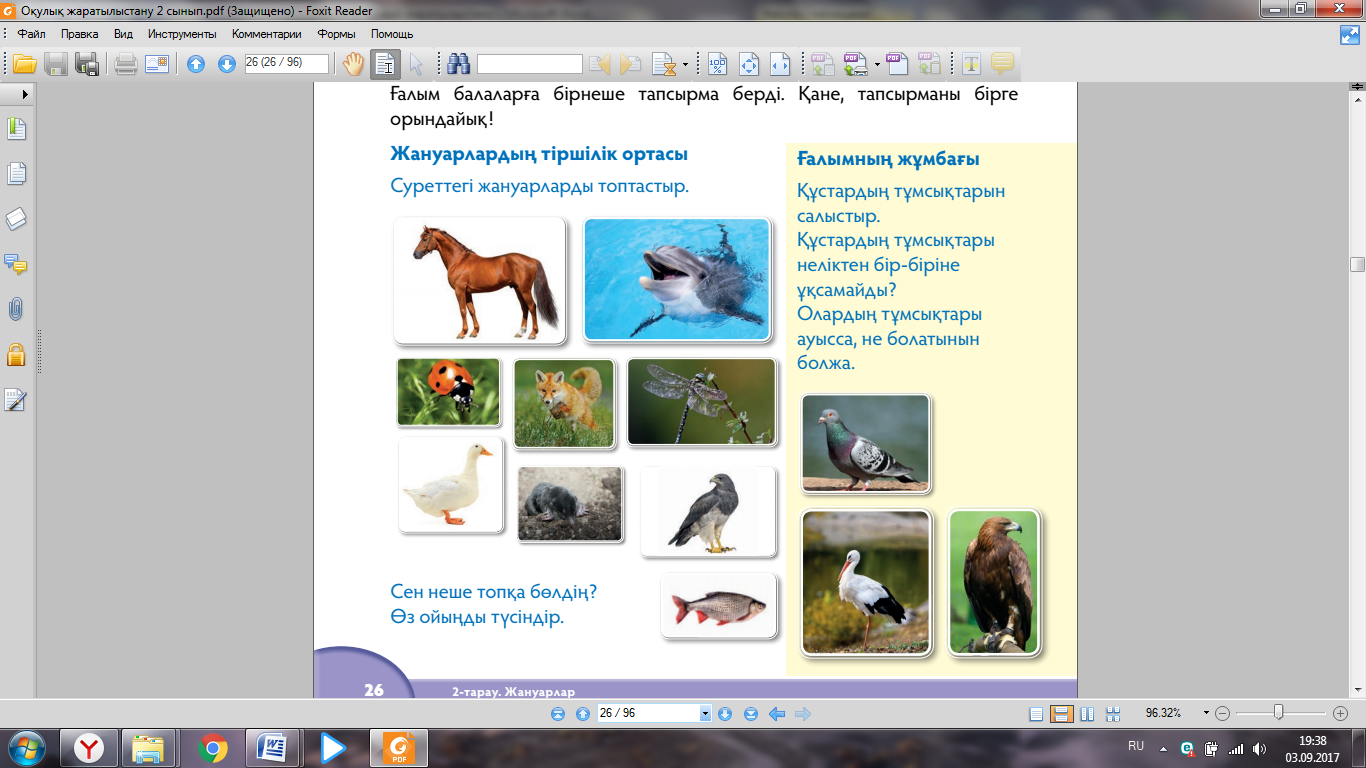Click the zoom slider handle
Viewport: 1366px width, 768px height.
[x=1279, y=713]
